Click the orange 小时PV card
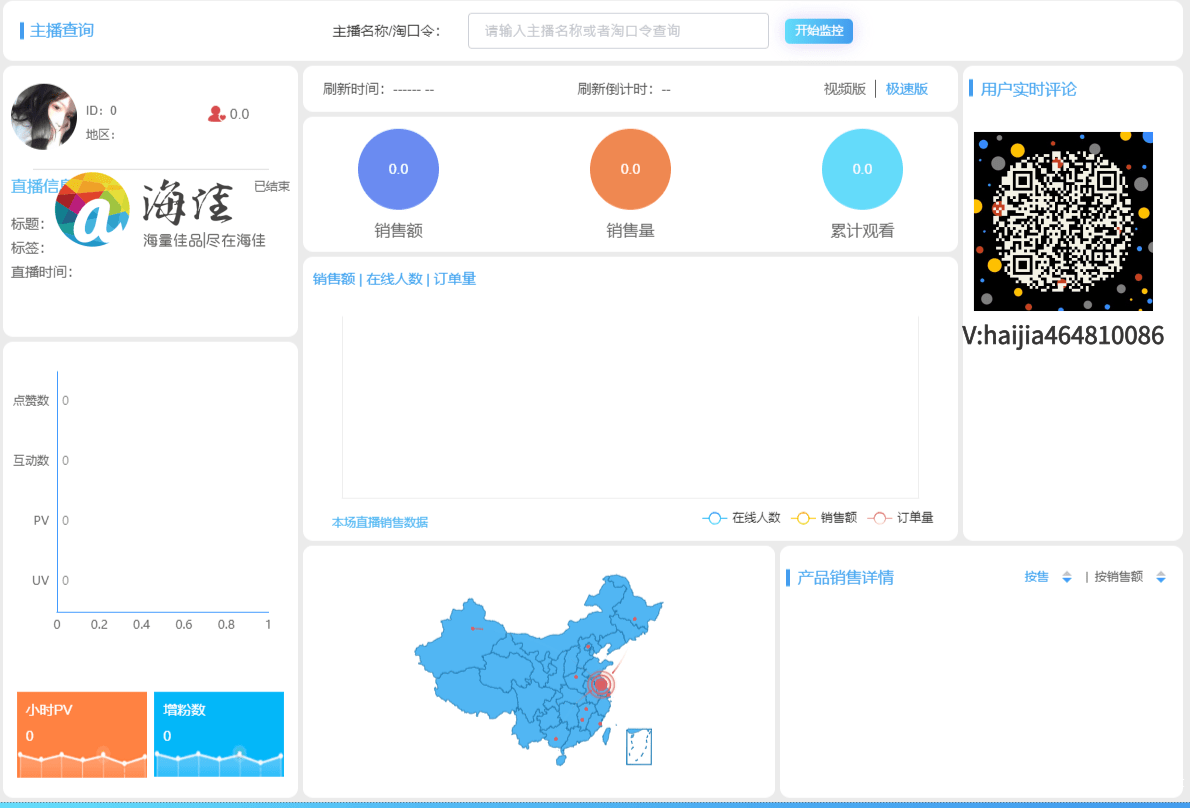Viewport: 1190px width, 808px height. point(82,734)
